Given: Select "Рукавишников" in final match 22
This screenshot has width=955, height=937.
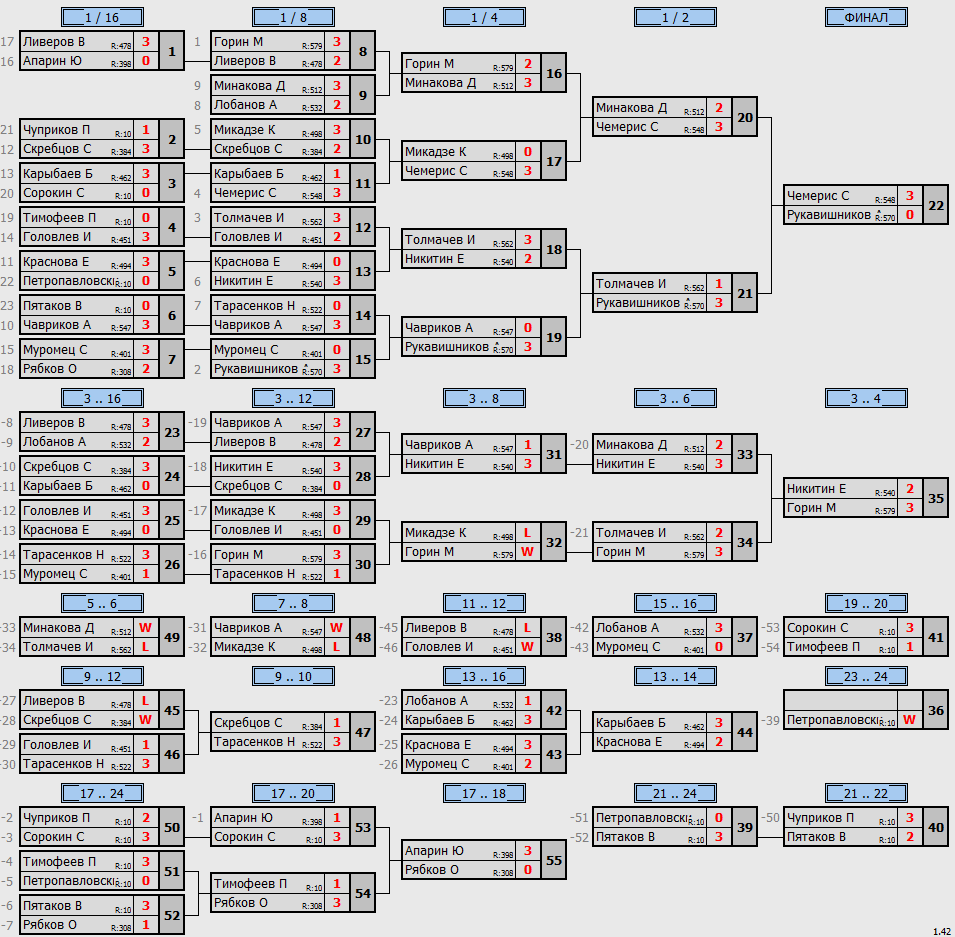Looking at the screenshot, I should [828, 215].
